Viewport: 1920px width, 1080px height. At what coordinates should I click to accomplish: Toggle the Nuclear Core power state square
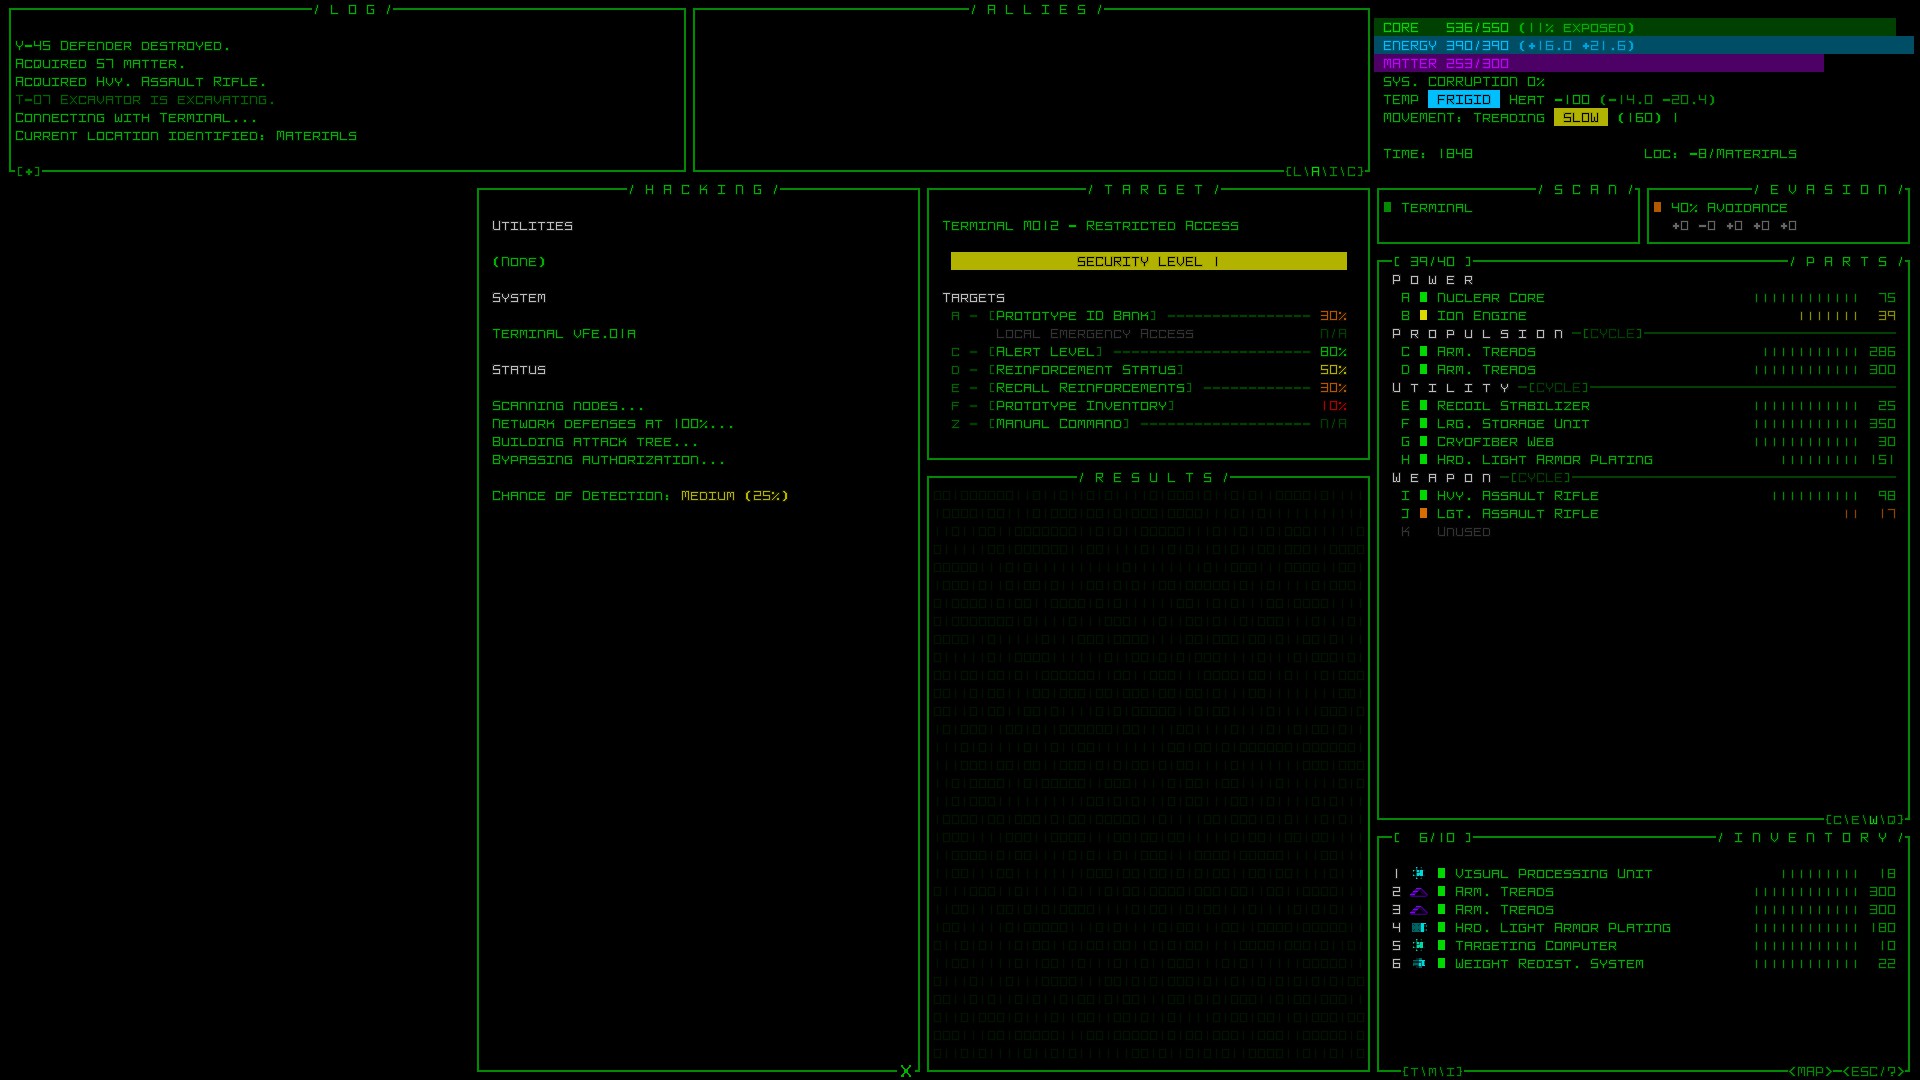1423,298
